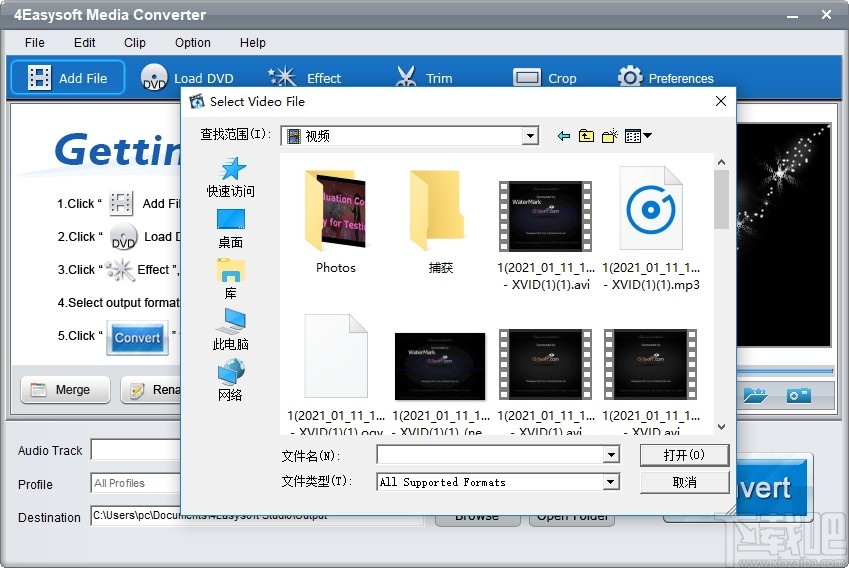Click the Convert button in Getting Started guide

(138, 338)
